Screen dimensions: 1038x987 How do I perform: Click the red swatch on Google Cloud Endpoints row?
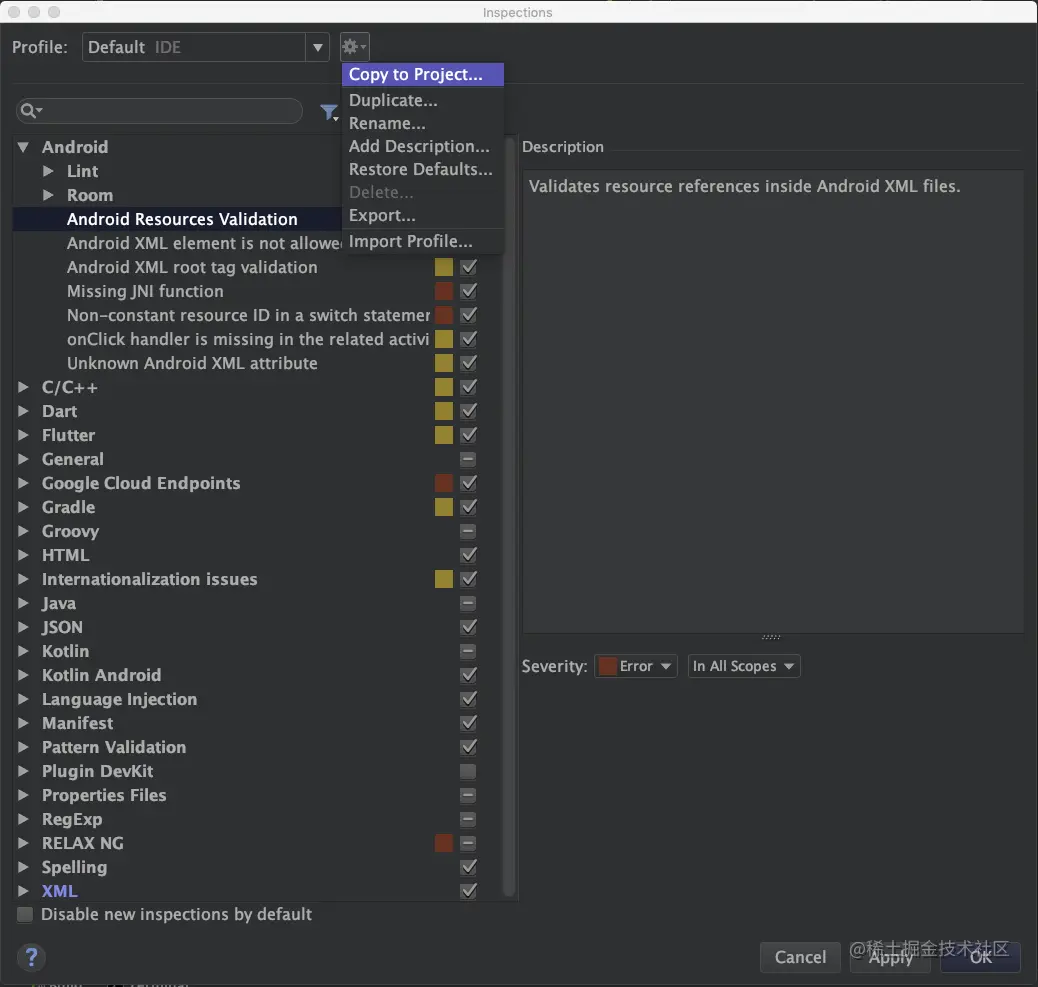tap(444, 483)
